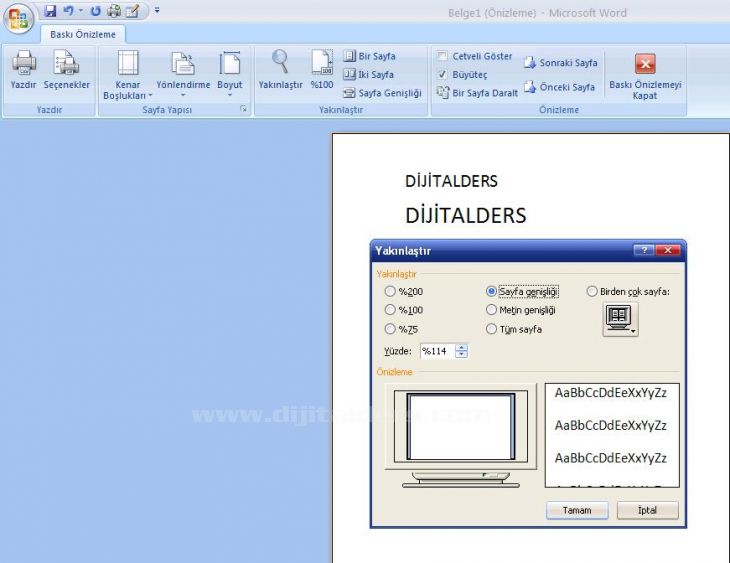This screenshot has width=730, height=563.
Task: Click the Undo icon in quick access toolbar
Action: click(x=68, y=11)
